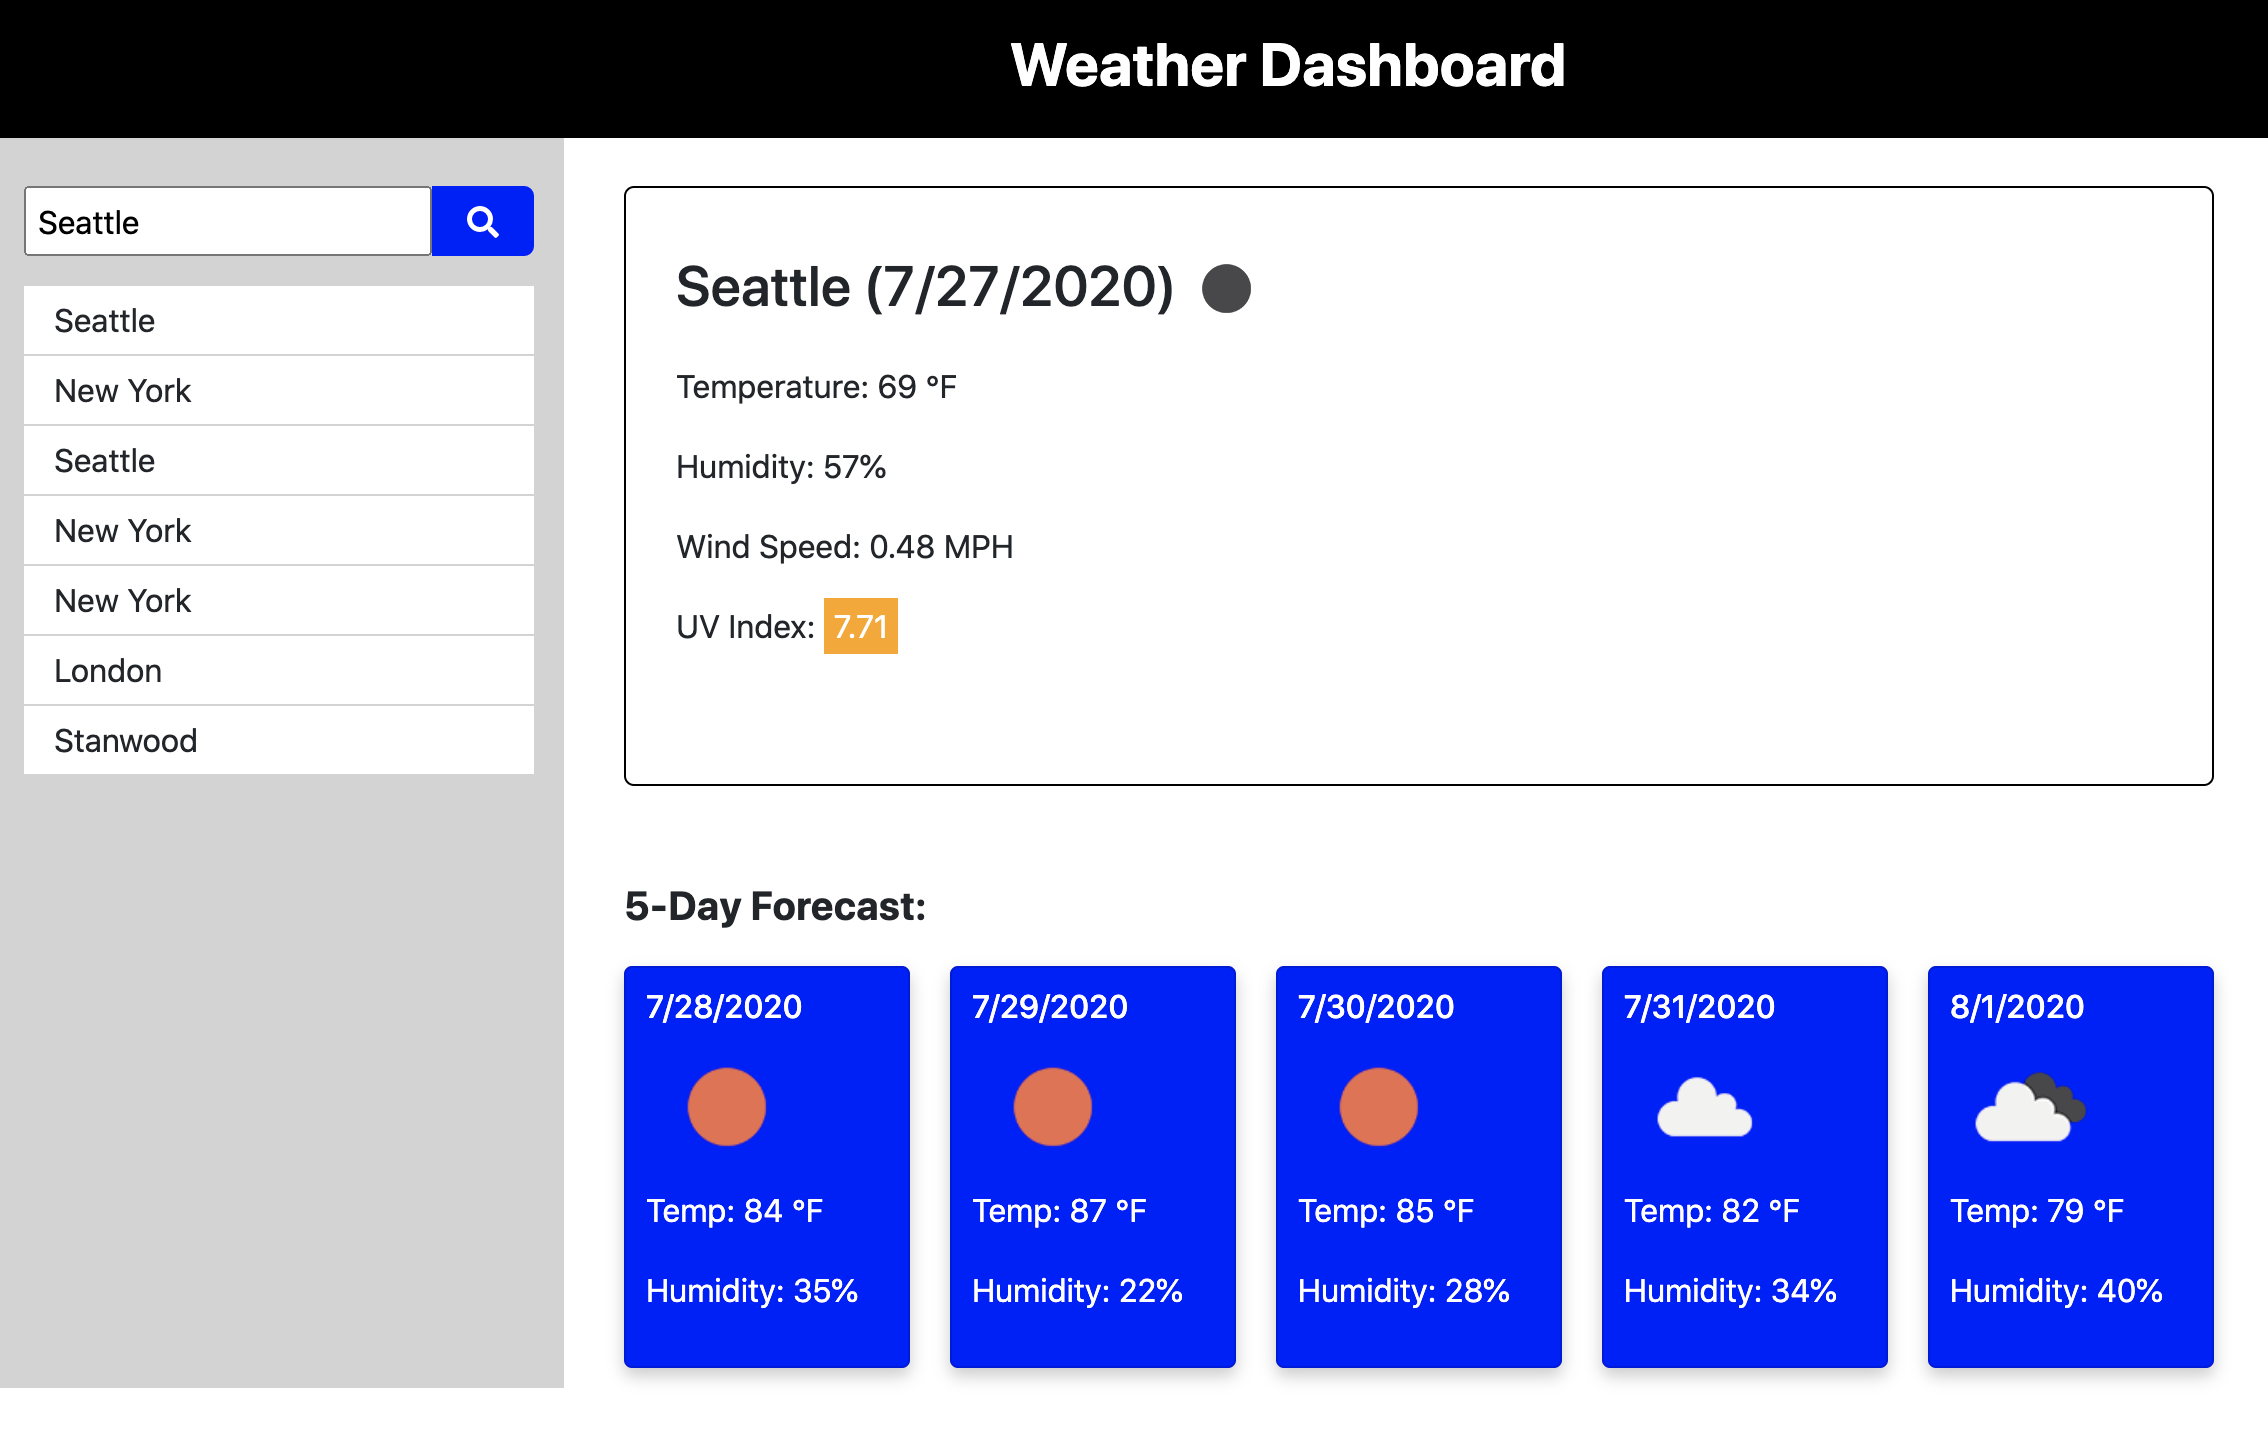Click the Weather Dashboard header title
This screenshot has height=1446, width=2268.
click(1287, 66)
